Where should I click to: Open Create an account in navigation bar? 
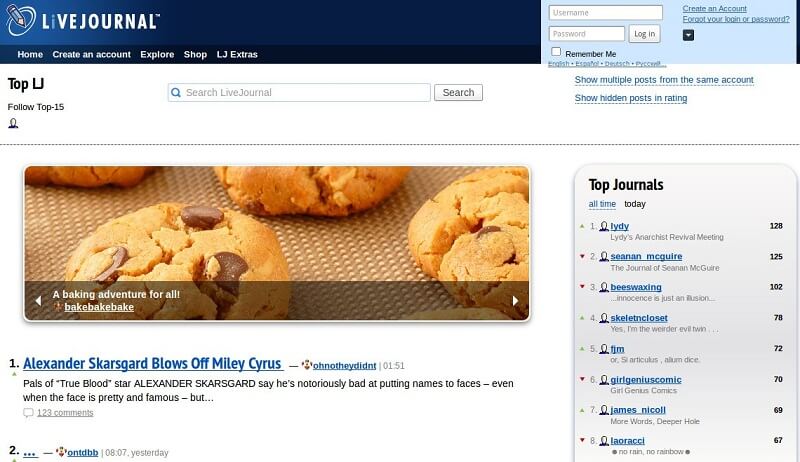tap(91, 55)
